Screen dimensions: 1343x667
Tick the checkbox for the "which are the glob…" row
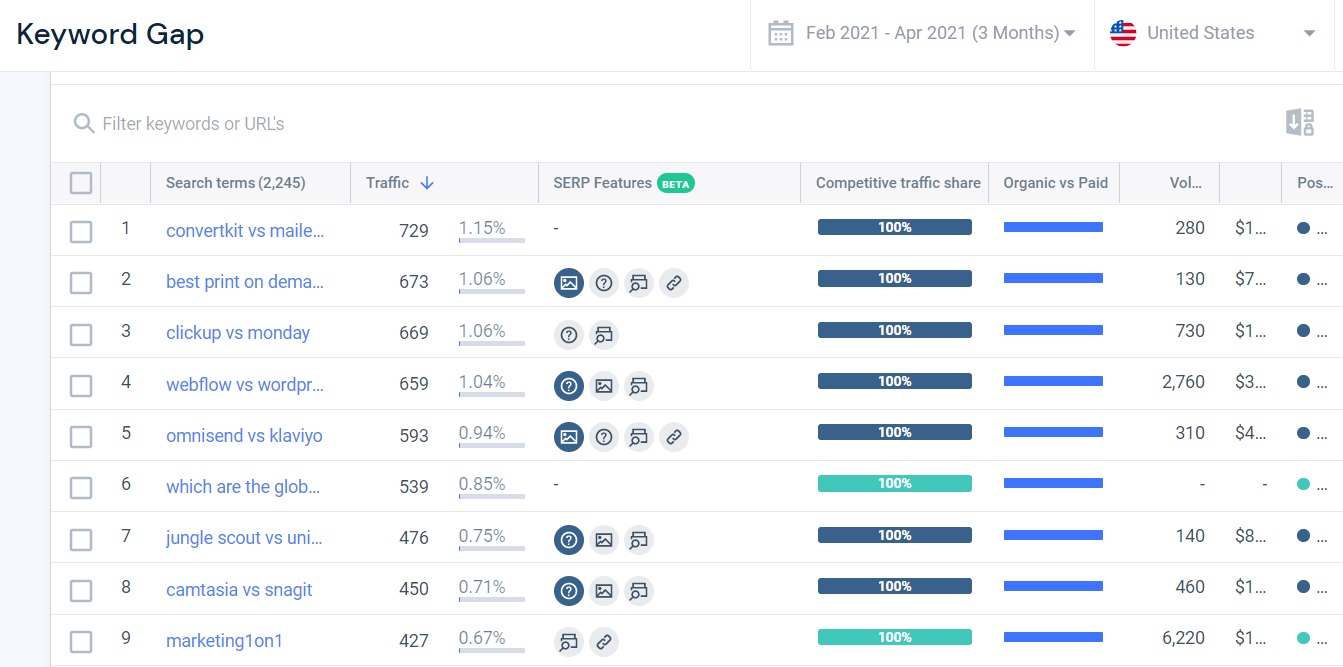pos(81,488)
